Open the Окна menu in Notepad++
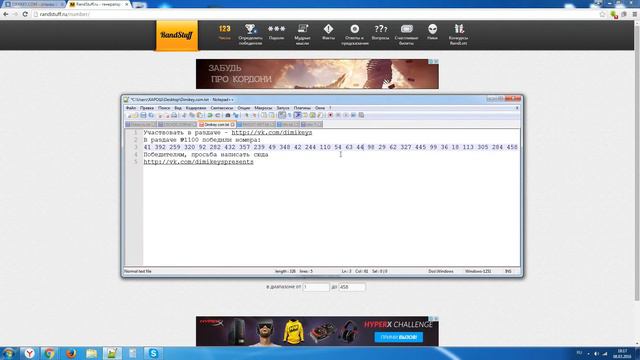640x360 pixels. [320, 108]
